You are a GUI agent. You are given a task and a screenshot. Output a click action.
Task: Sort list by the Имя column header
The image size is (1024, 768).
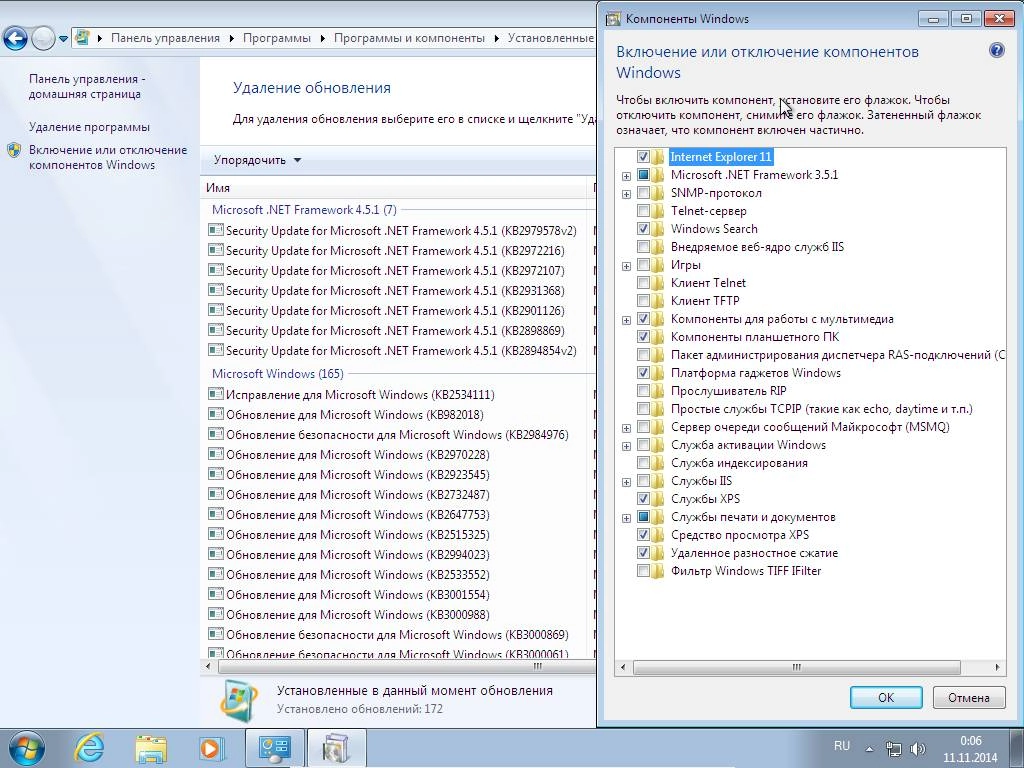pyautogui.click(x=394, y=187)
